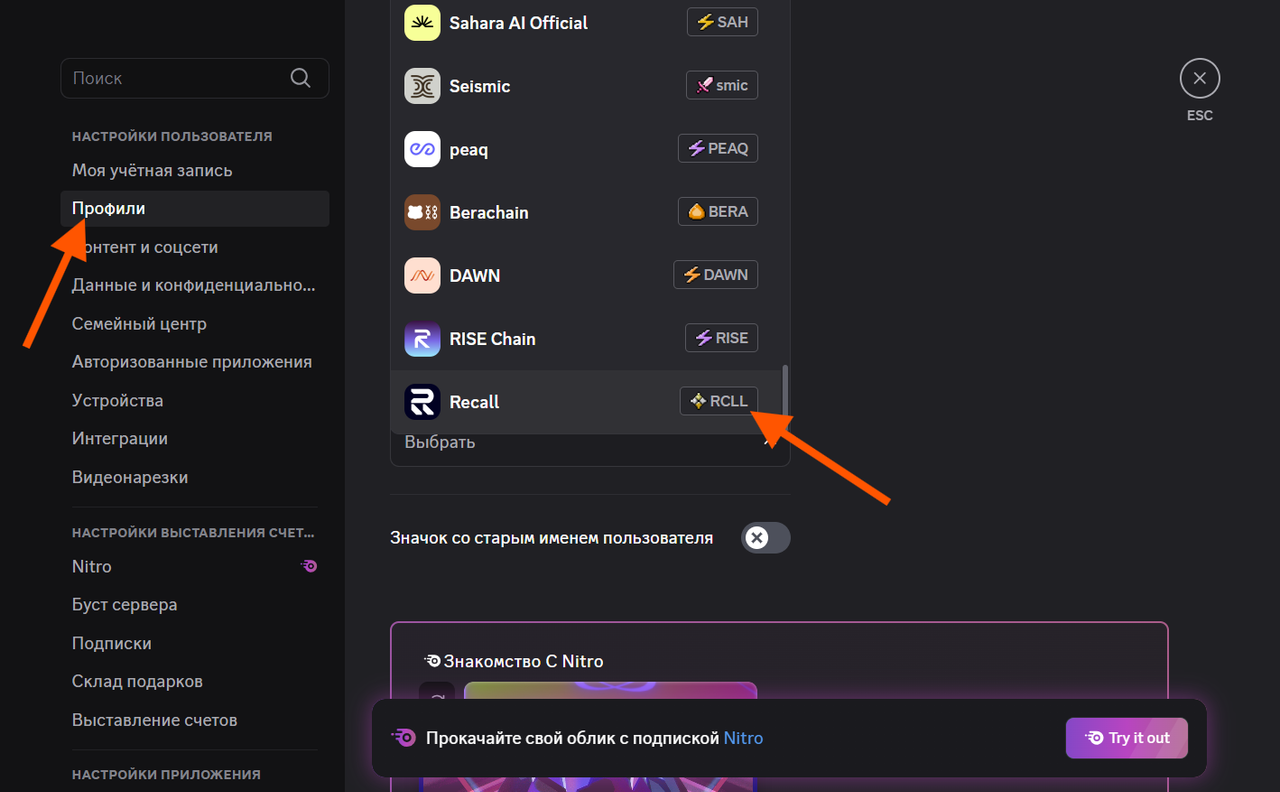Click the Nitro badge icon in sidebar

pos(309,566)
